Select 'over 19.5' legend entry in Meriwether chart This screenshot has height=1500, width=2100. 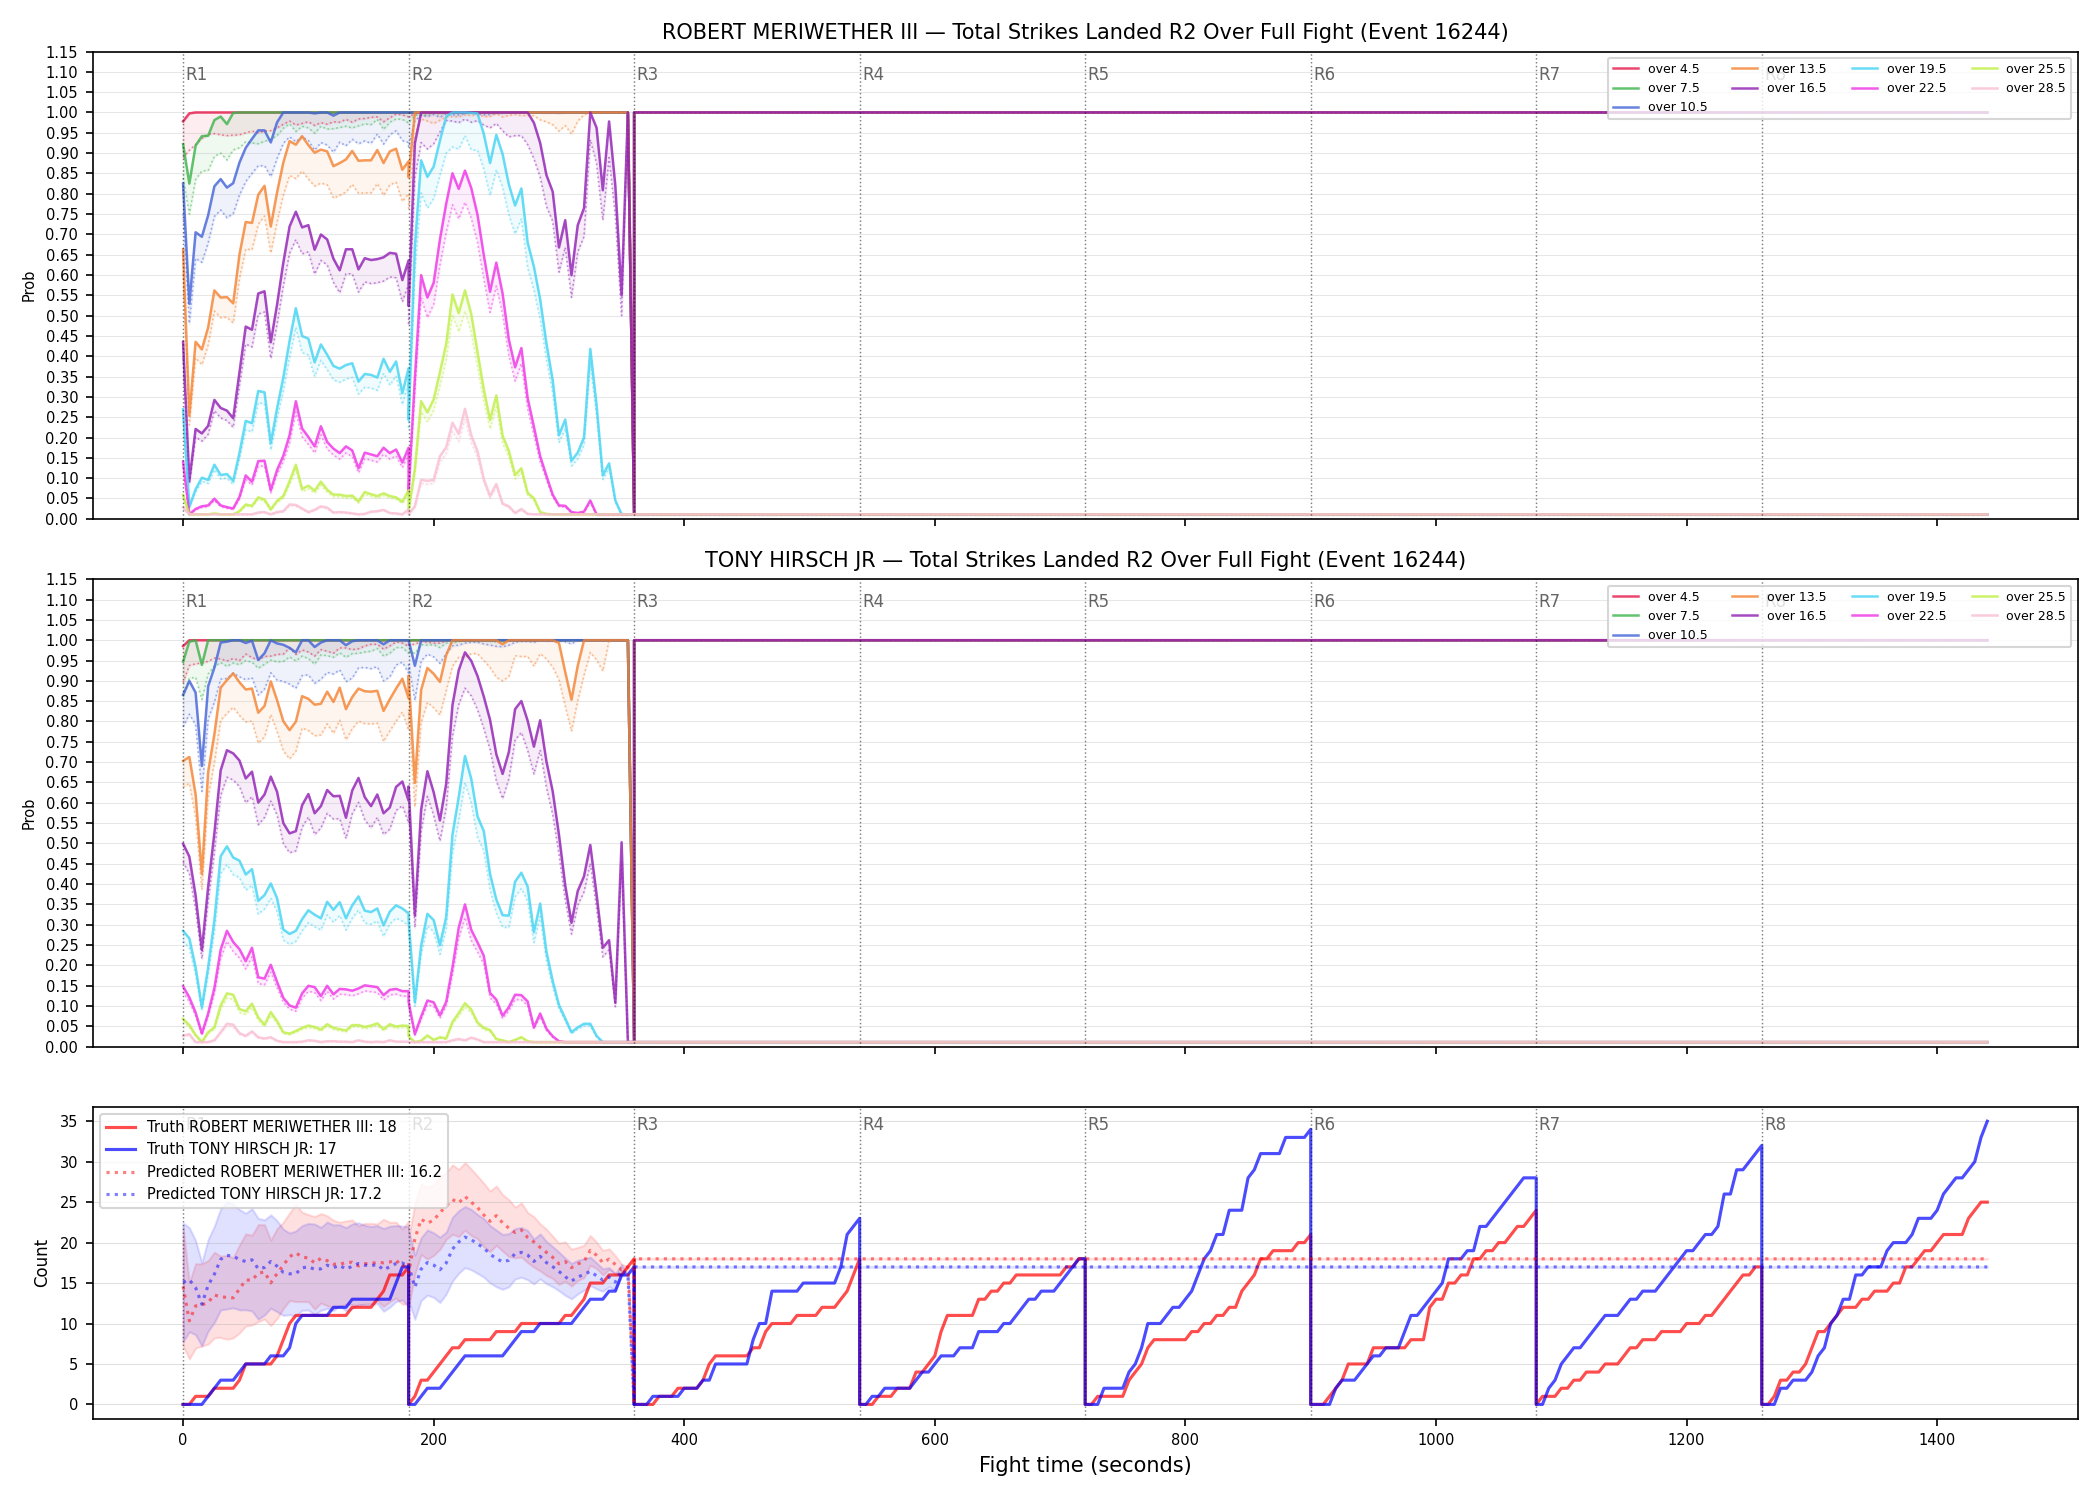click(x=1899, y=69)
